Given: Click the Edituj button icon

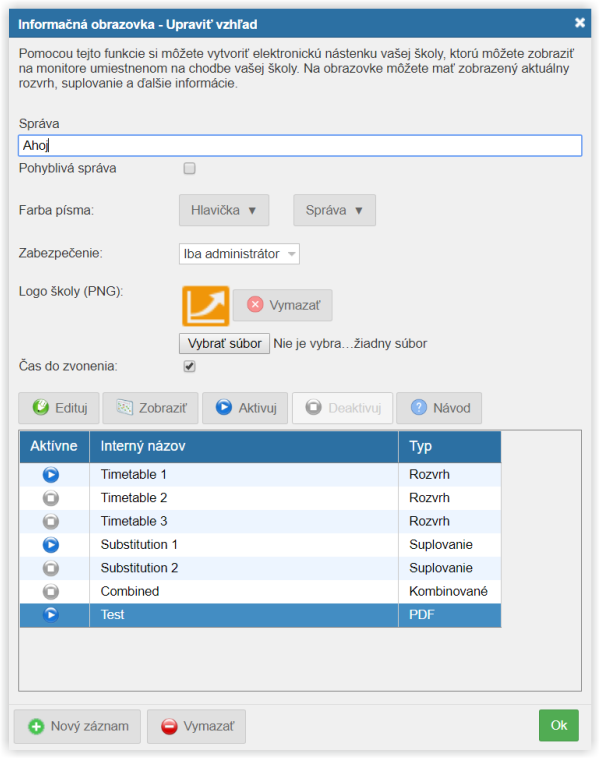Looking at the screenshot, I should (x=41, y=408).
